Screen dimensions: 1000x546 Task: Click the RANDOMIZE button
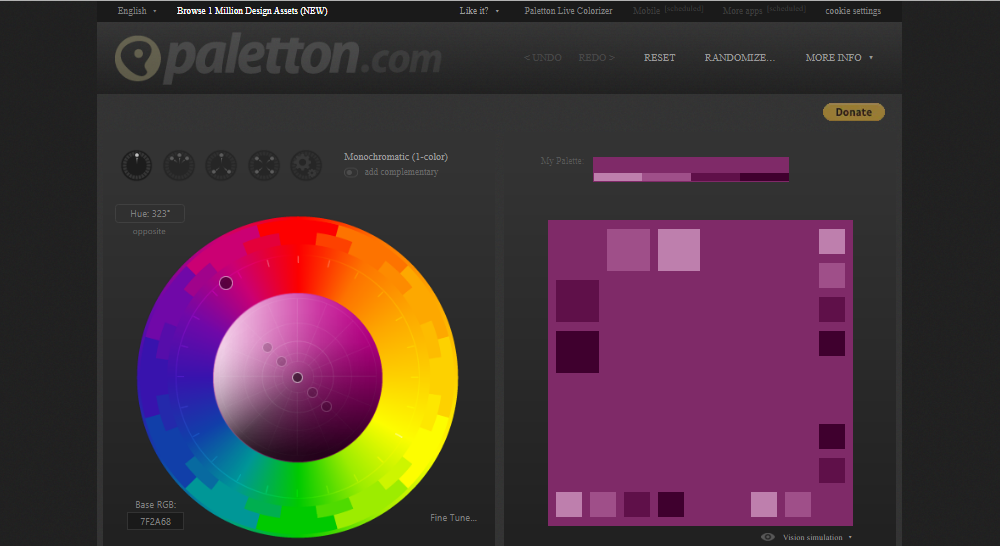(x=740, y=57)
